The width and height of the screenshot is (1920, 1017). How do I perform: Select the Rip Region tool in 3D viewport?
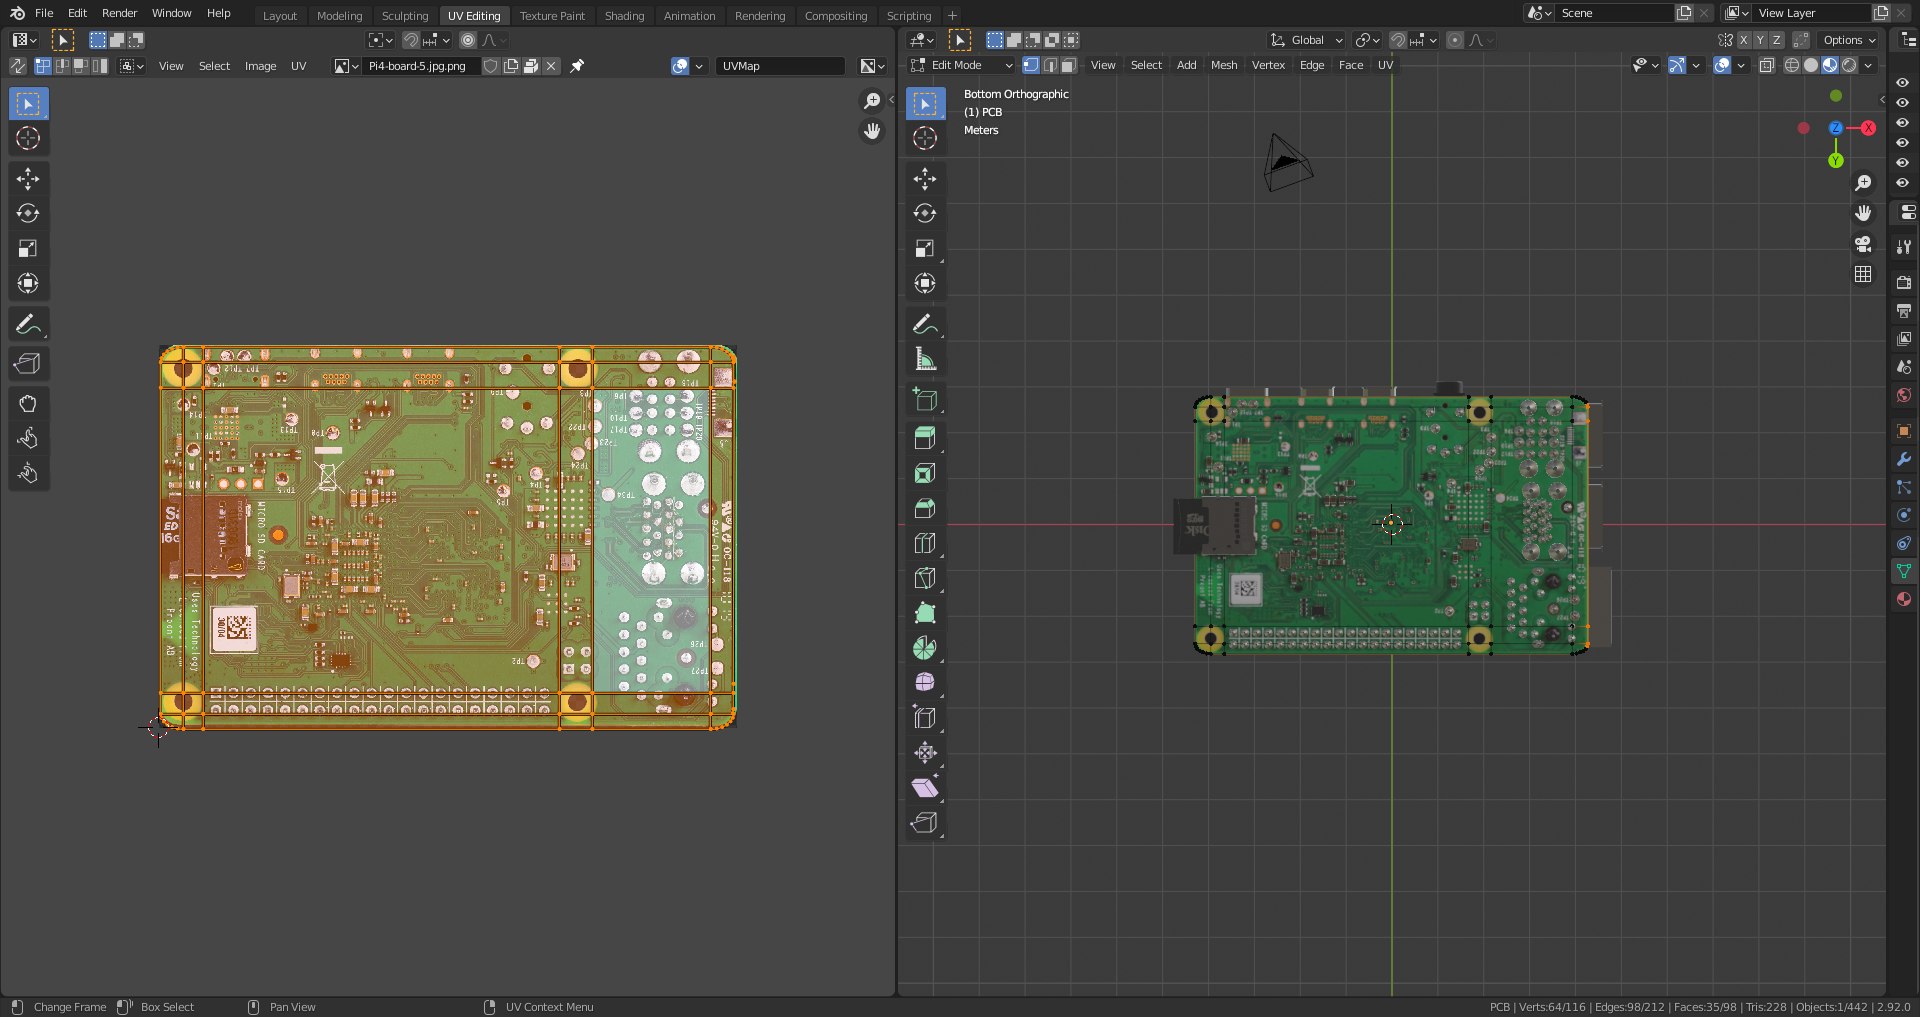click(926, 823)
